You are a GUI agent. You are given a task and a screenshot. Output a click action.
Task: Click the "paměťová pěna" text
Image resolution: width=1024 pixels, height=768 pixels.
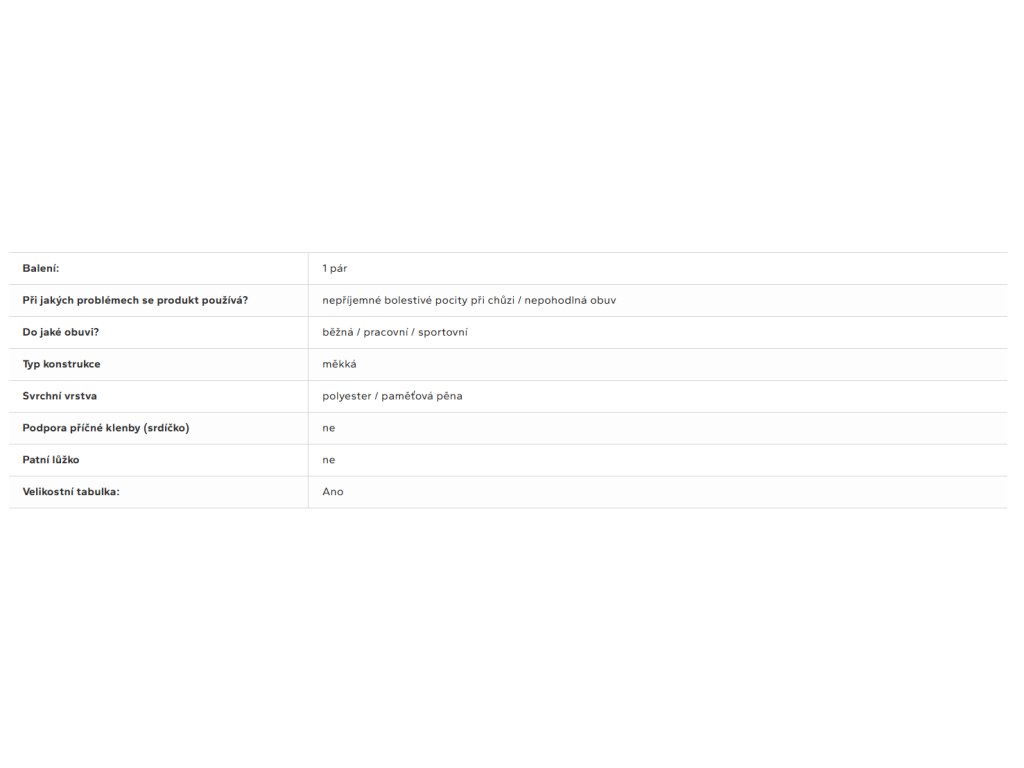tap(422, 396)
